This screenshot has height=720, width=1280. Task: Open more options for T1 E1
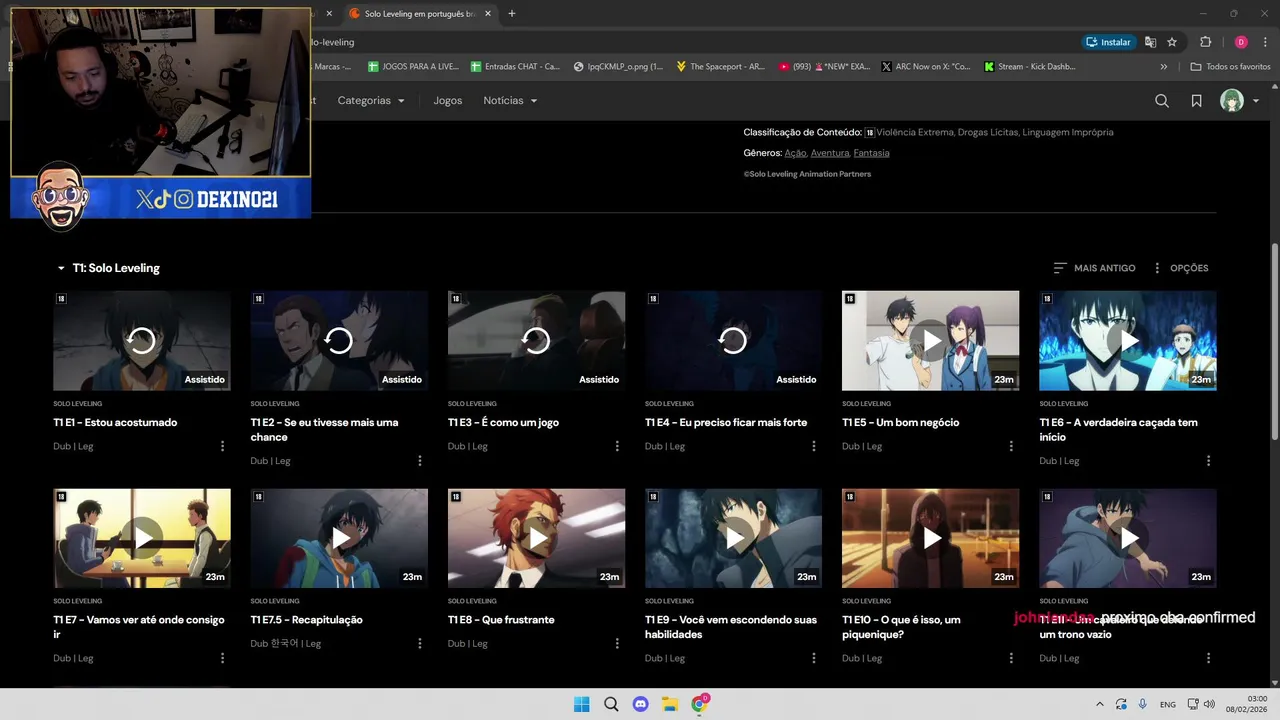coord(222,446)
